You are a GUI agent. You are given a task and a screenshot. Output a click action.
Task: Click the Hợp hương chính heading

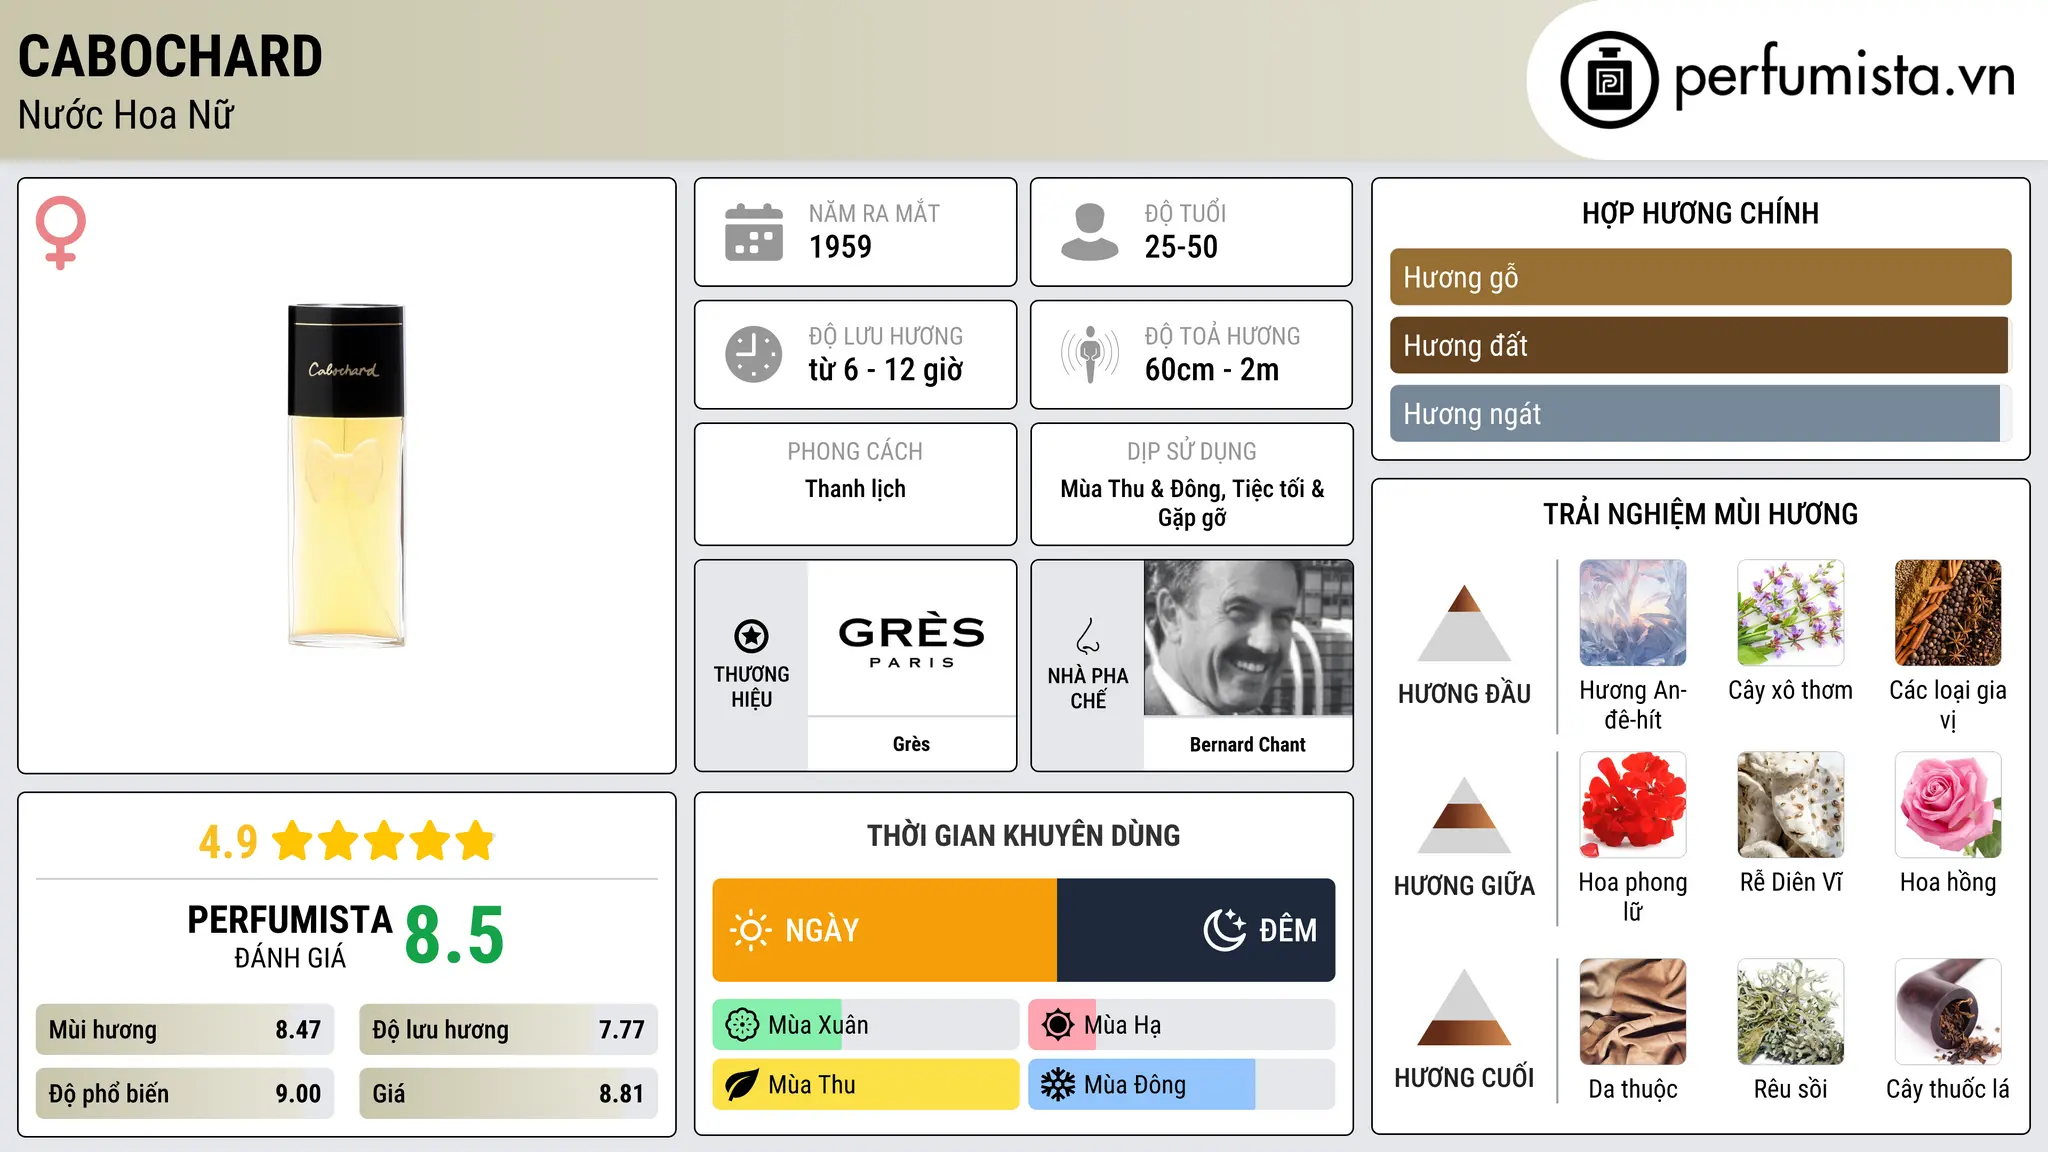1700,213
